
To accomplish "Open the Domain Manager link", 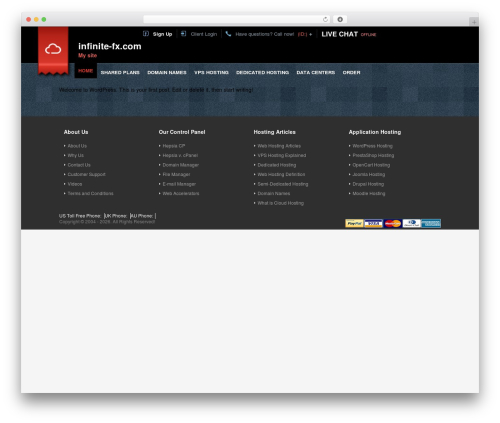I will [181, 165].
